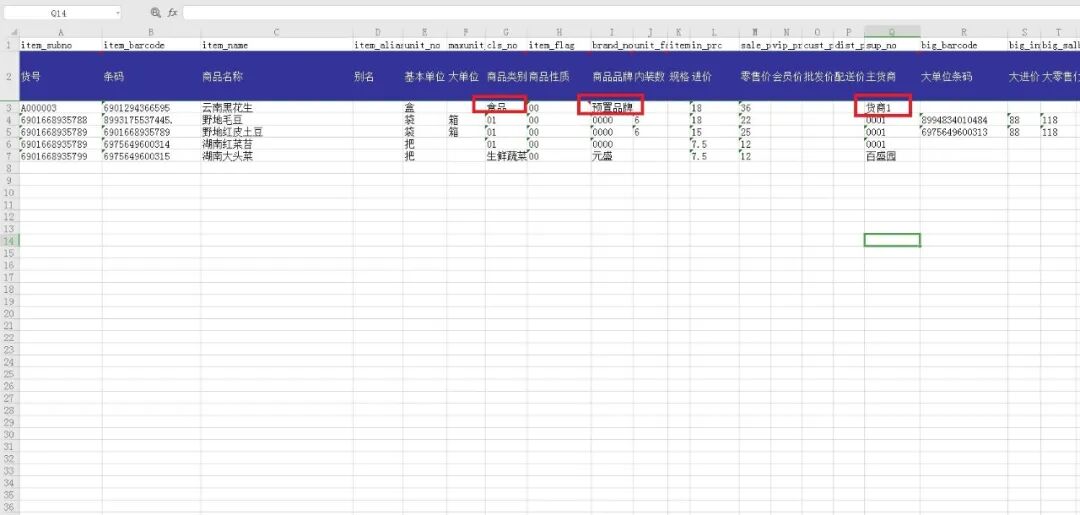Click the red-boxed 货商1 cell
The image size is (1080, 515).
(x=885, y=107)
